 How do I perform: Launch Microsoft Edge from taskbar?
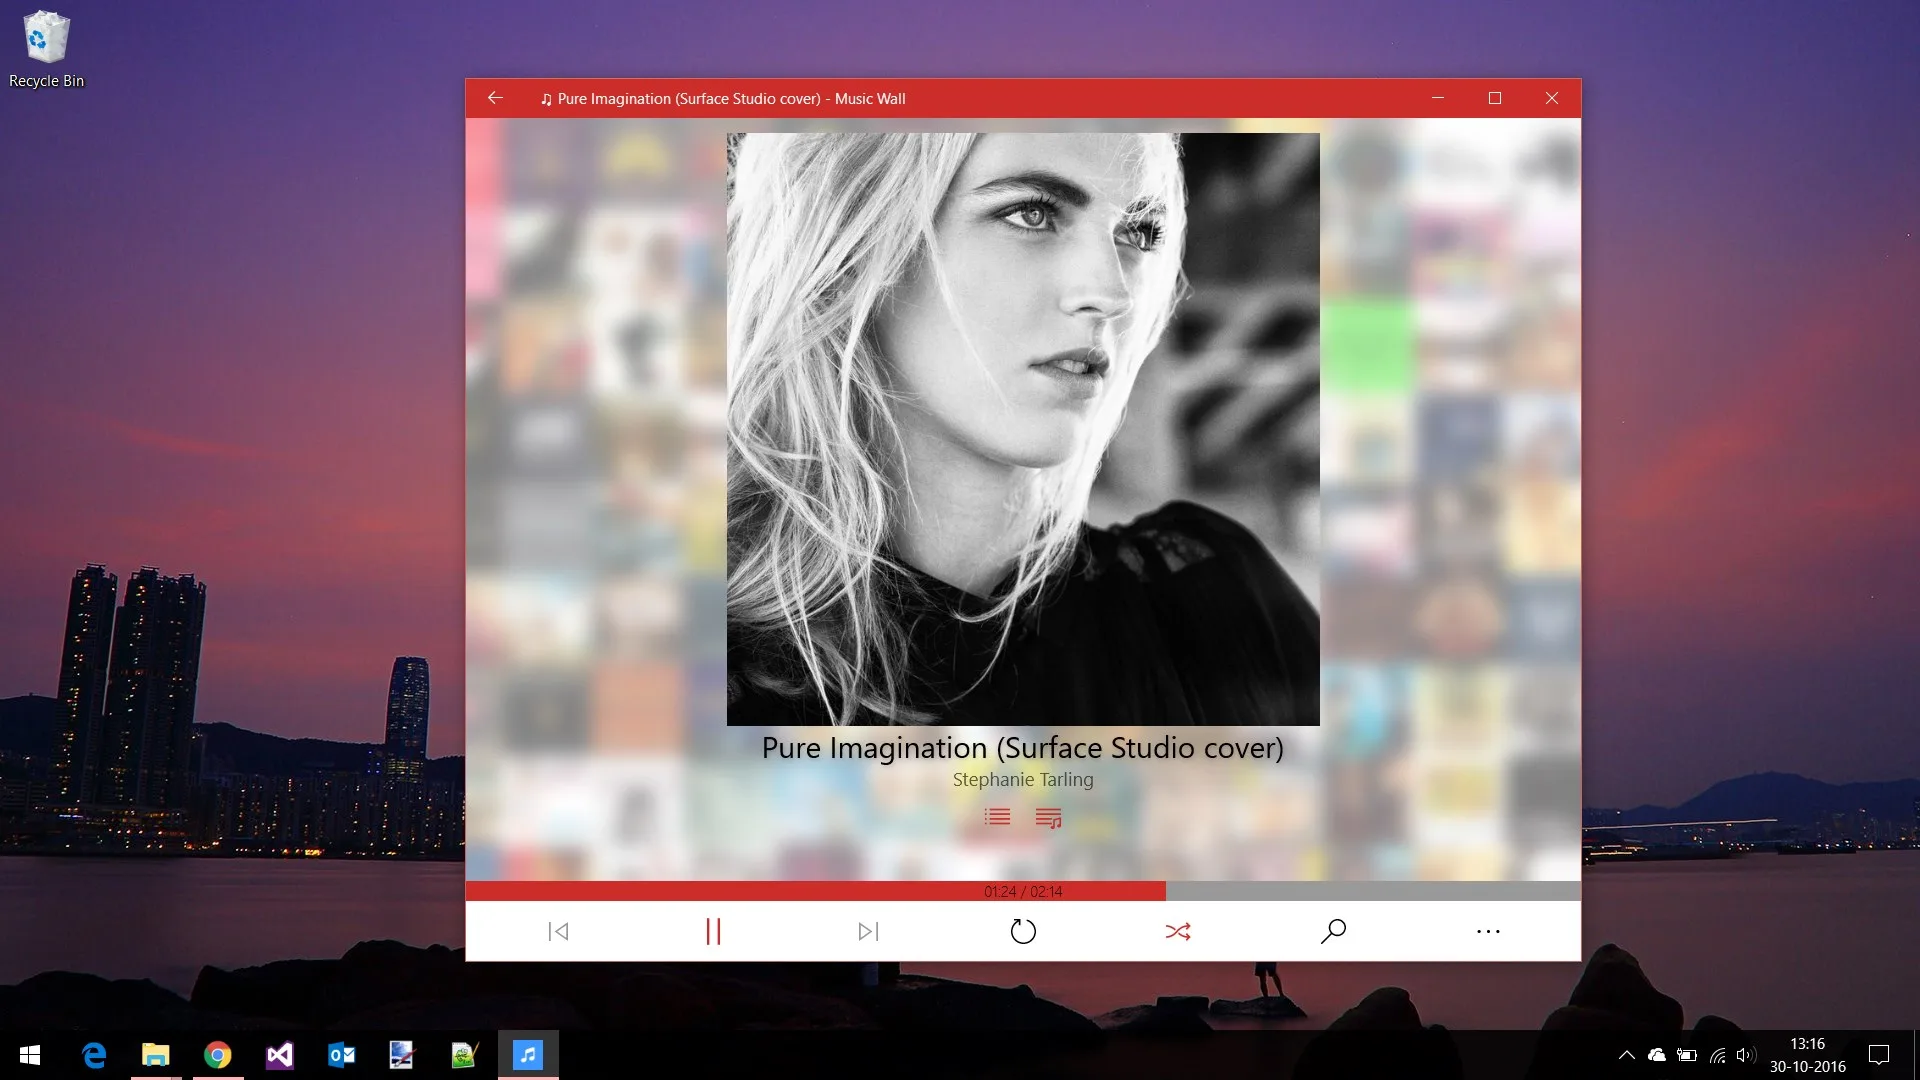click(94, 1055)
